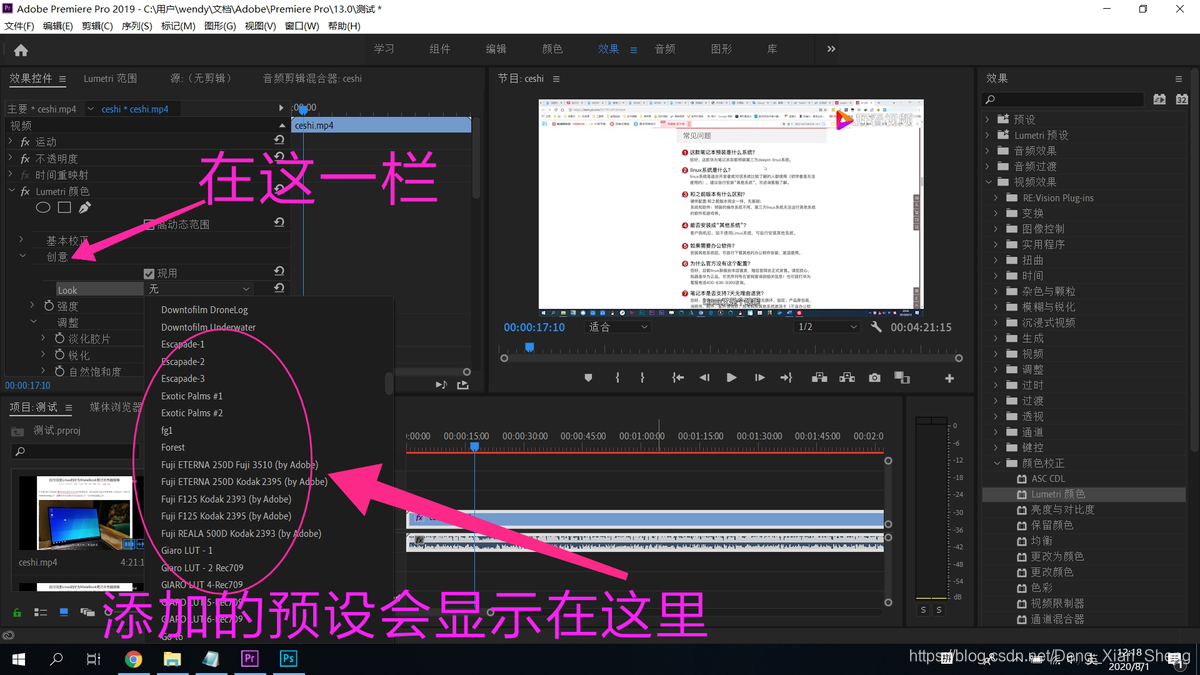Image resolution: width=1200 pixels, height=675 pixels.
Task: Open the 1/2 playback resolution dropdown
Action: (x=825, y=327)
